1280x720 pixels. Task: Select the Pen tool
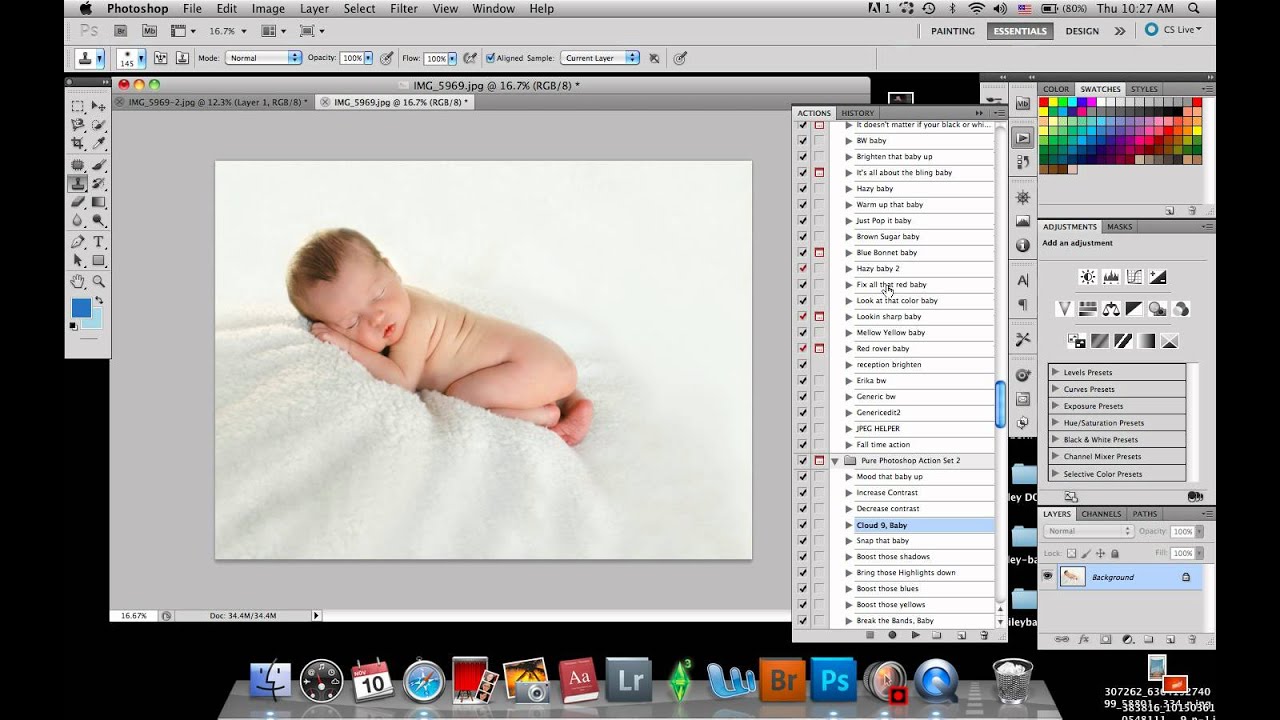pos(77,242)
